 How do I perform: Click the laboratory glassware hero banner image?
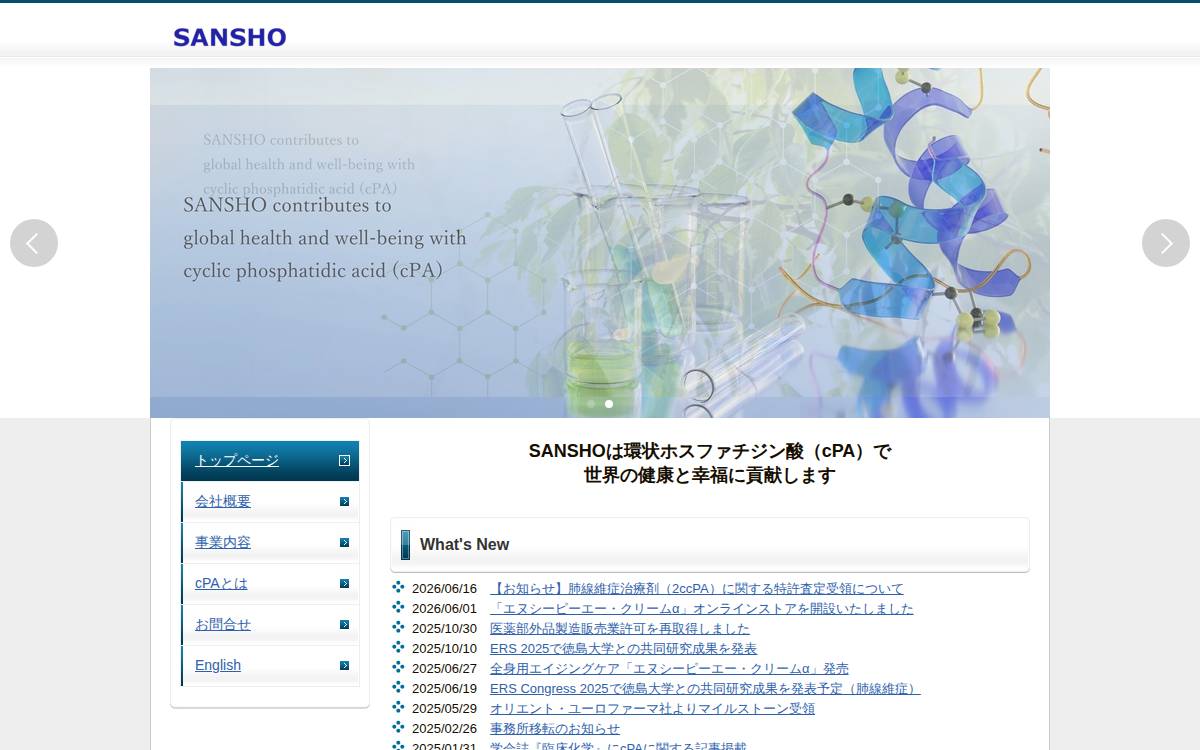click(600, 243)
